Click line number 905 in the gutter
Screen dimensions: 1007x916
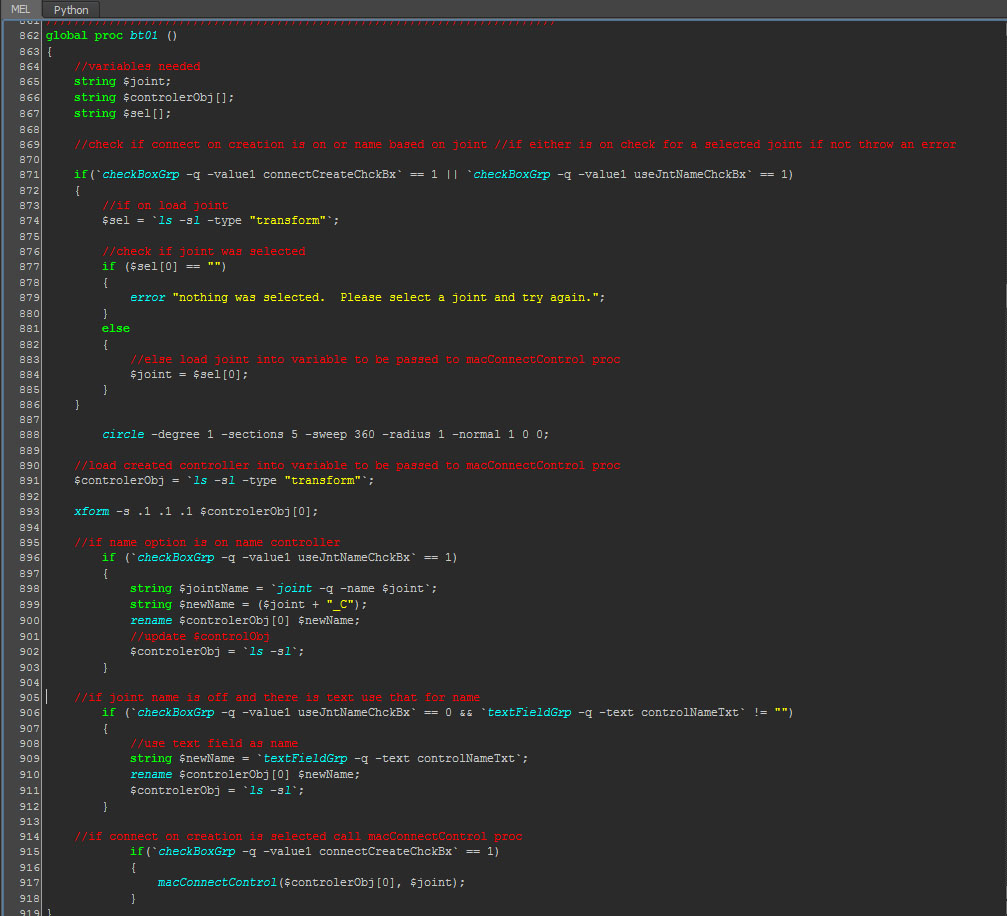pyautogui.click(x=29, y=698)
